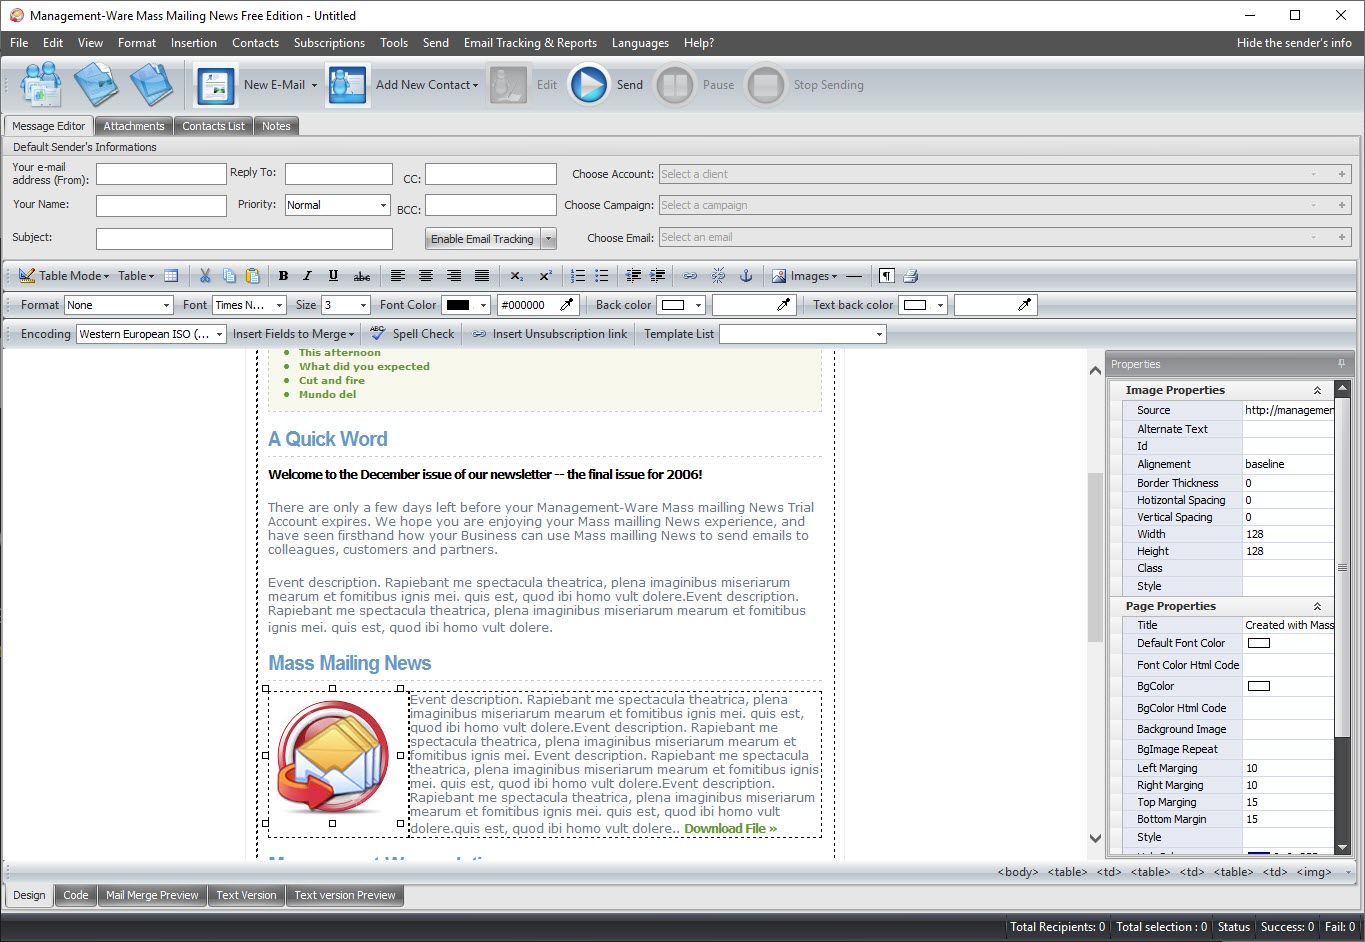This screenshot has width=1365, height=942.
Task: Toggle bold formatting
Action: pos(283,276)
